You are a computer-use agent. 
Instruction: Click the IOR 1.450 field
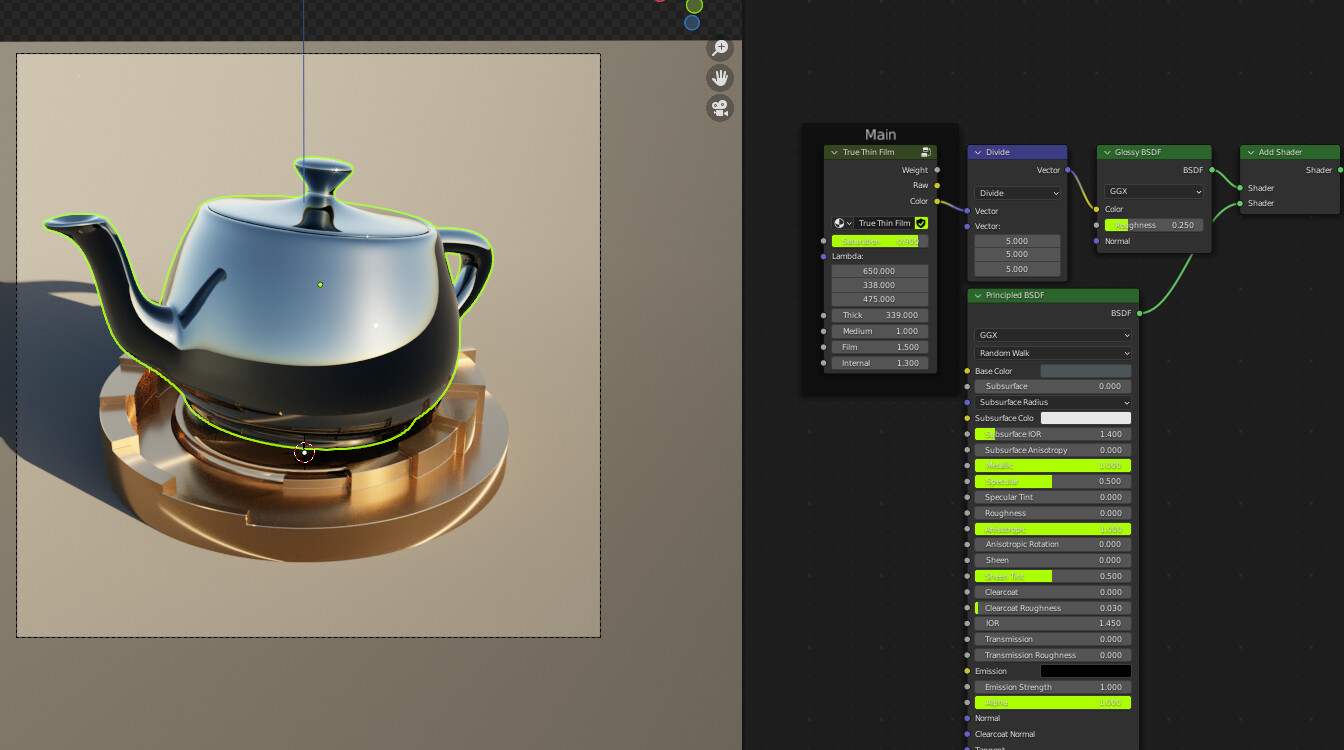pos(1053,623)
